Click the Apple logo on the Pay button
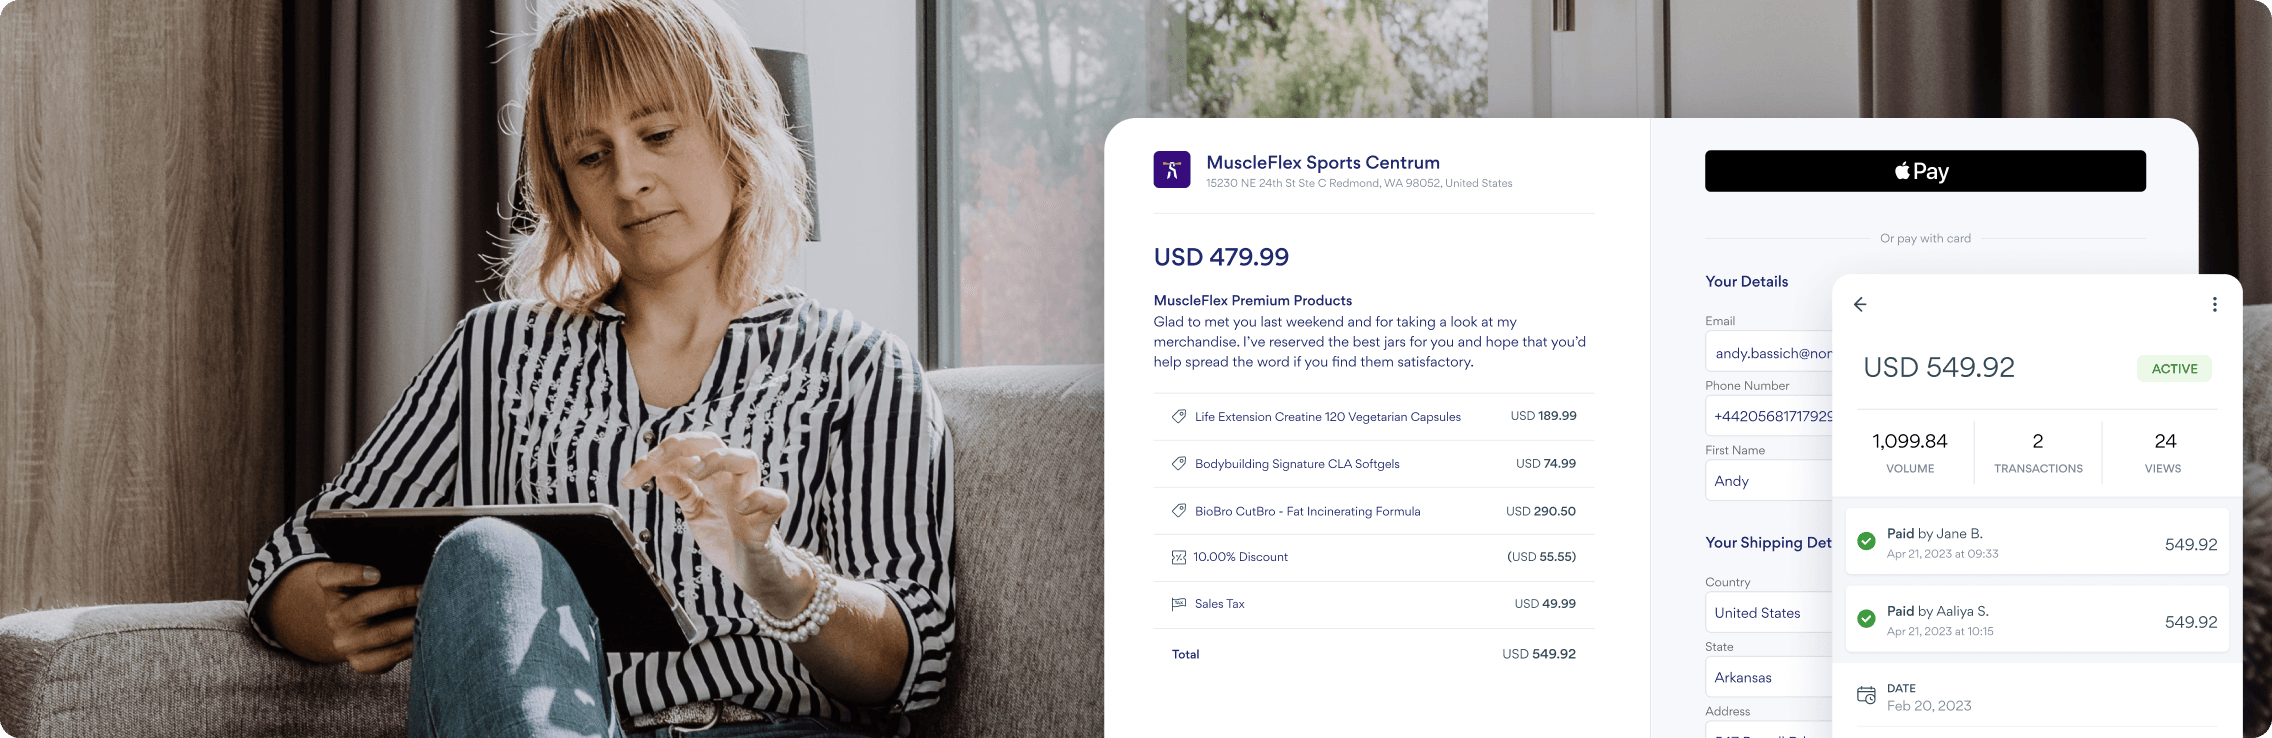Image resolution: width=2272 pixels, height=738 pixels. tap(1899, 170)
